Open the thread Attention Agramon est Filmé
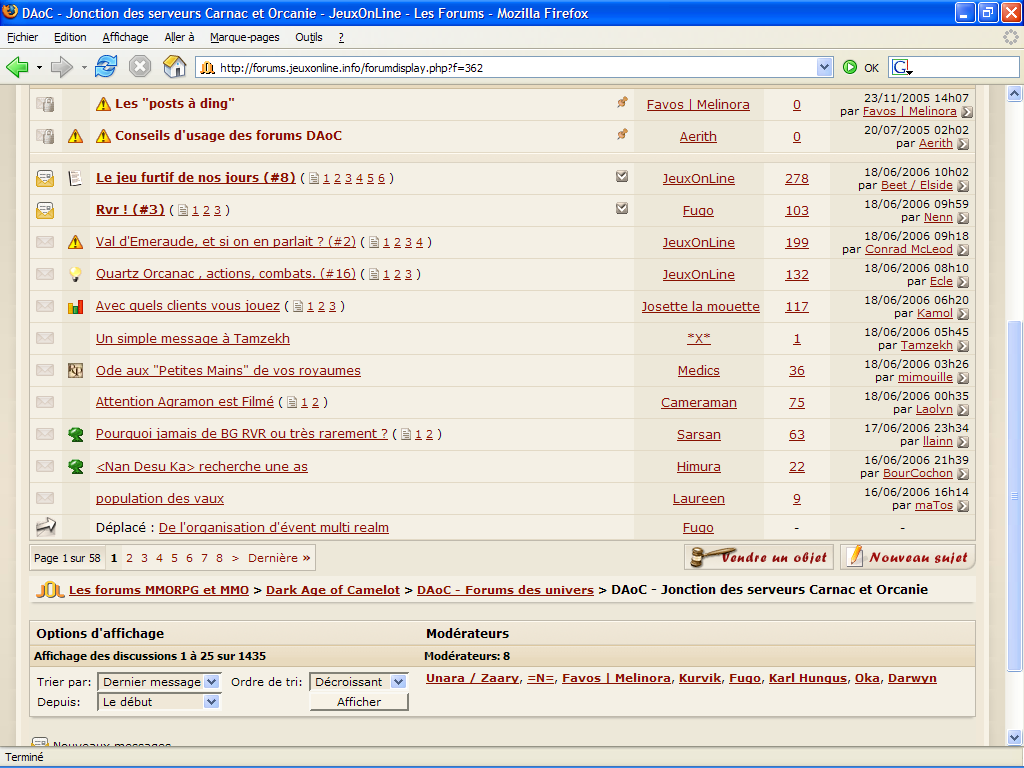 click(x=185, y=402)
